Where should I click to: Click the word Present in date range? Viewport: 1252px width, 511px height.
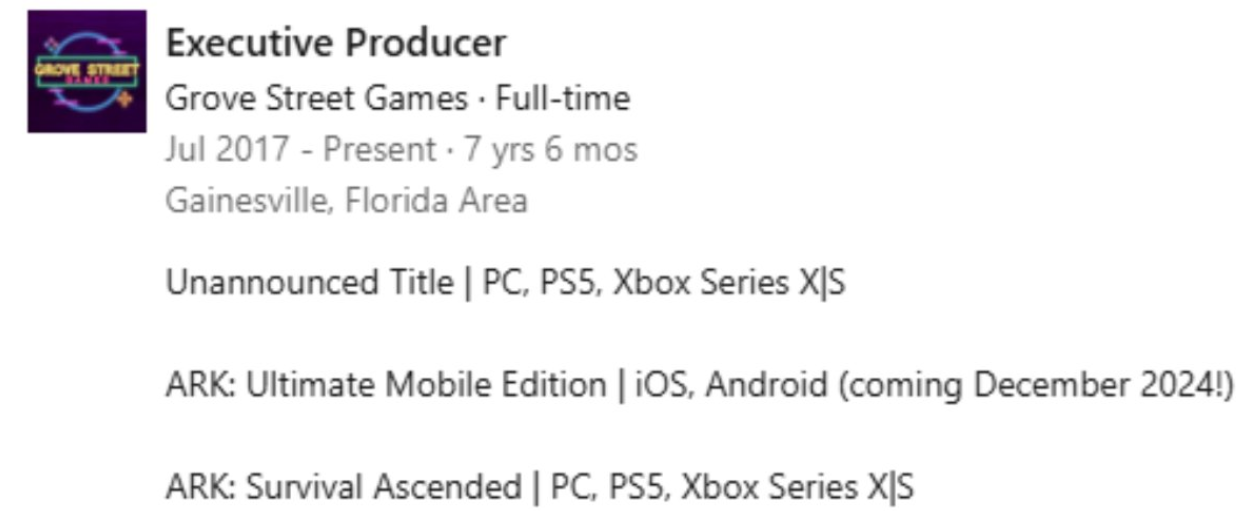pos(380,150)
